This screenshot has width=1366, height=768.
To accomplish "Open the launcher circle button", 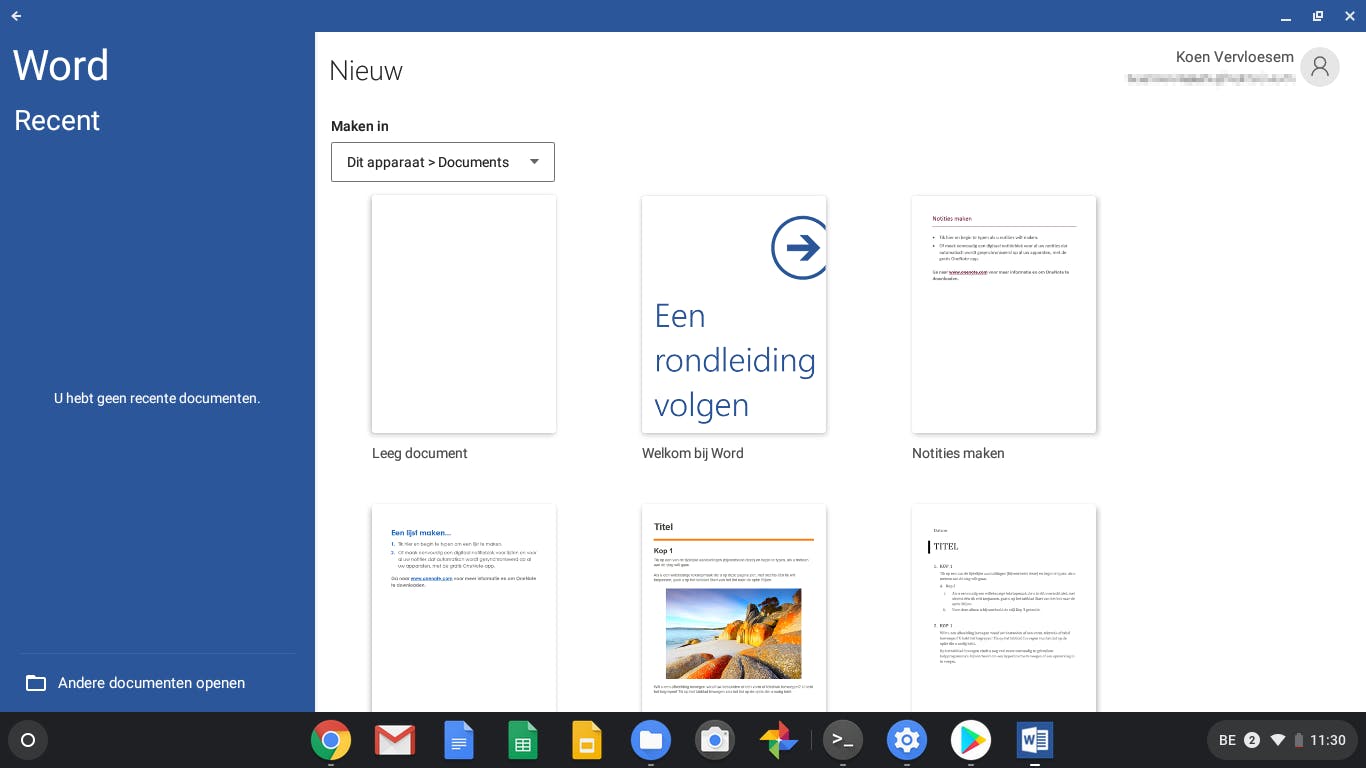I will point(28,741).
